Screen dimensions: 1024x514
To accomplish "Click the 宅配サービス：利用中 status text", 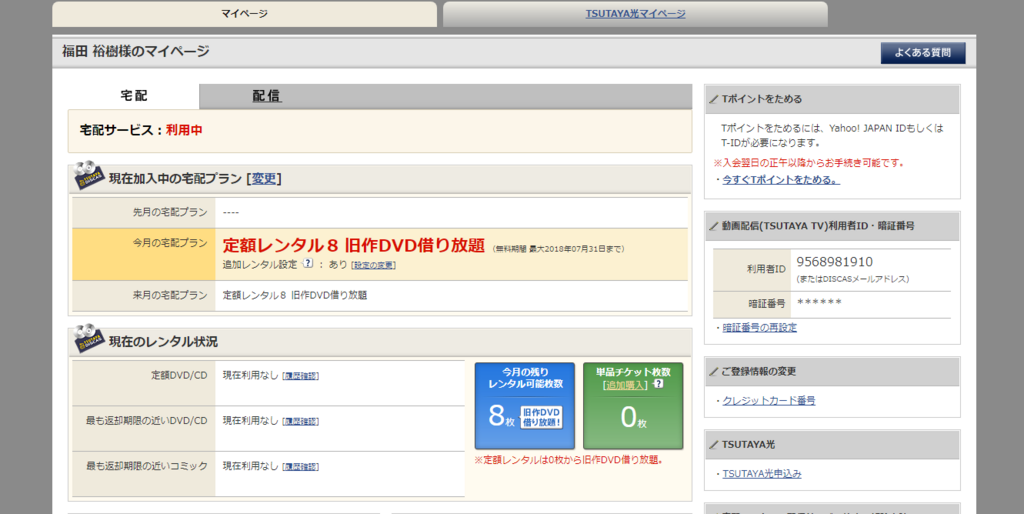I will [141, 131].
